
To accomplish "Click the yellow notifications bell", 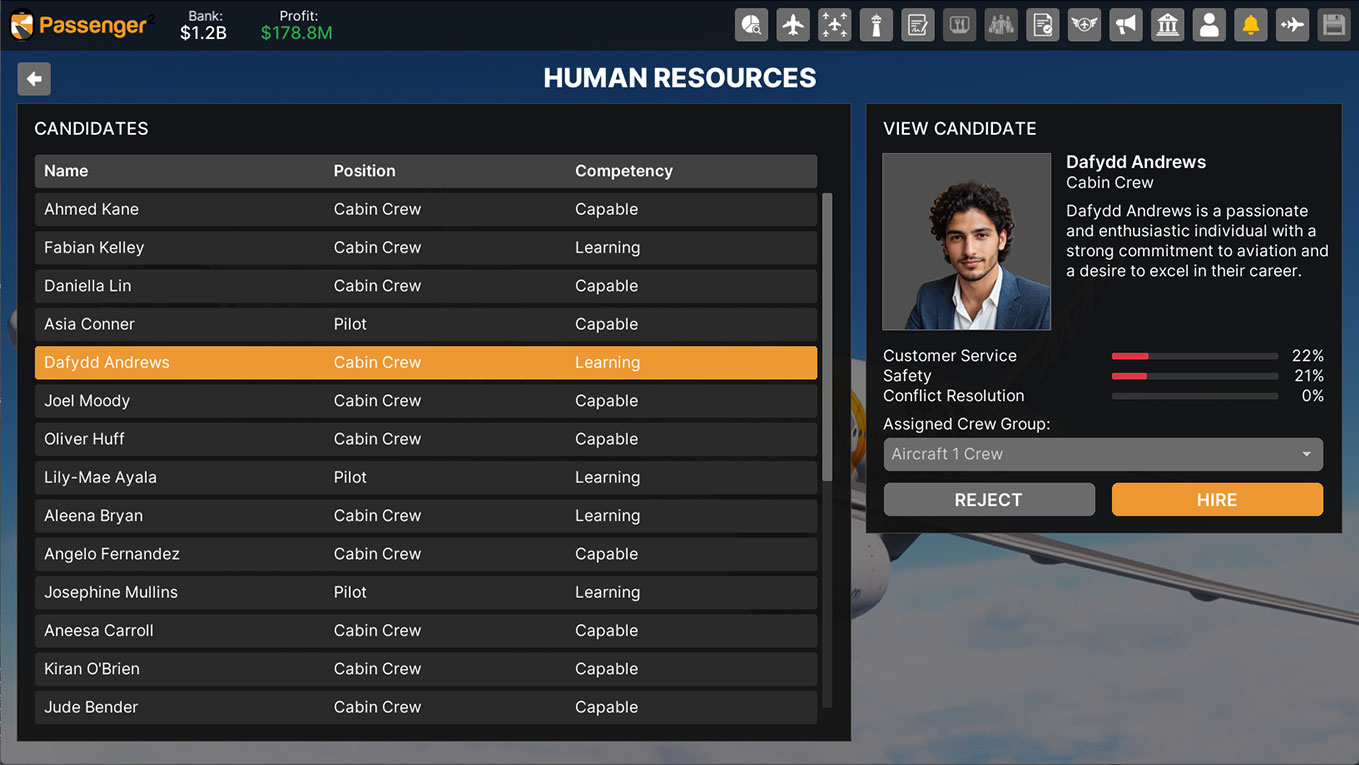I will pyautogui.click(x=1250, y=25).
